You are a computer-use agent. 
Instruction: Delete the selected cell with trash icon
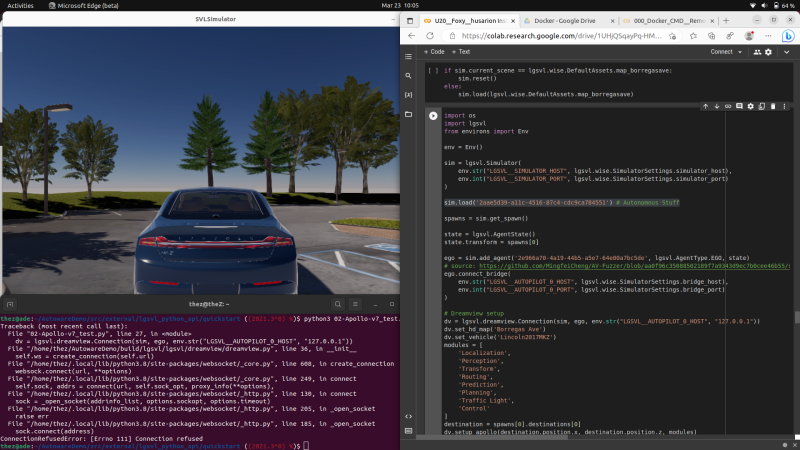click(773, 105)
